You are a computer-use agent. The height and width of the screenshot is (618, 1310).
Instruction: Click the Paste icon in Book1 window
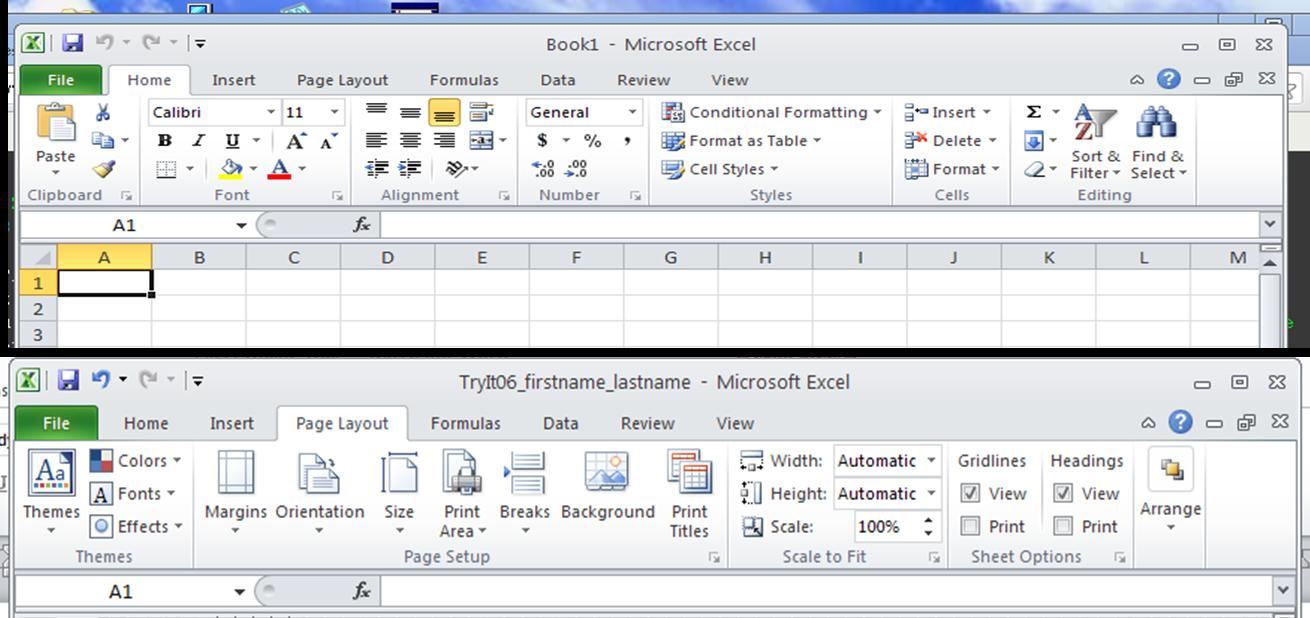[56, 124]
